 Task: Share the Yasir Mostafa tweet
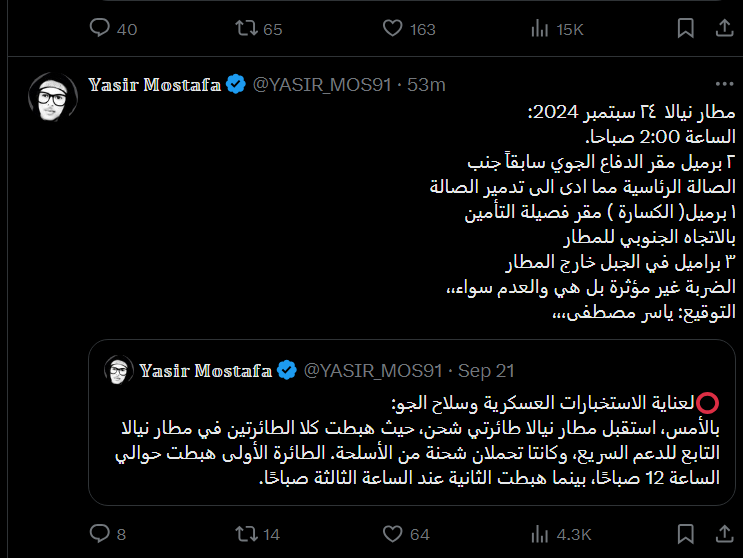pos(722,534)
